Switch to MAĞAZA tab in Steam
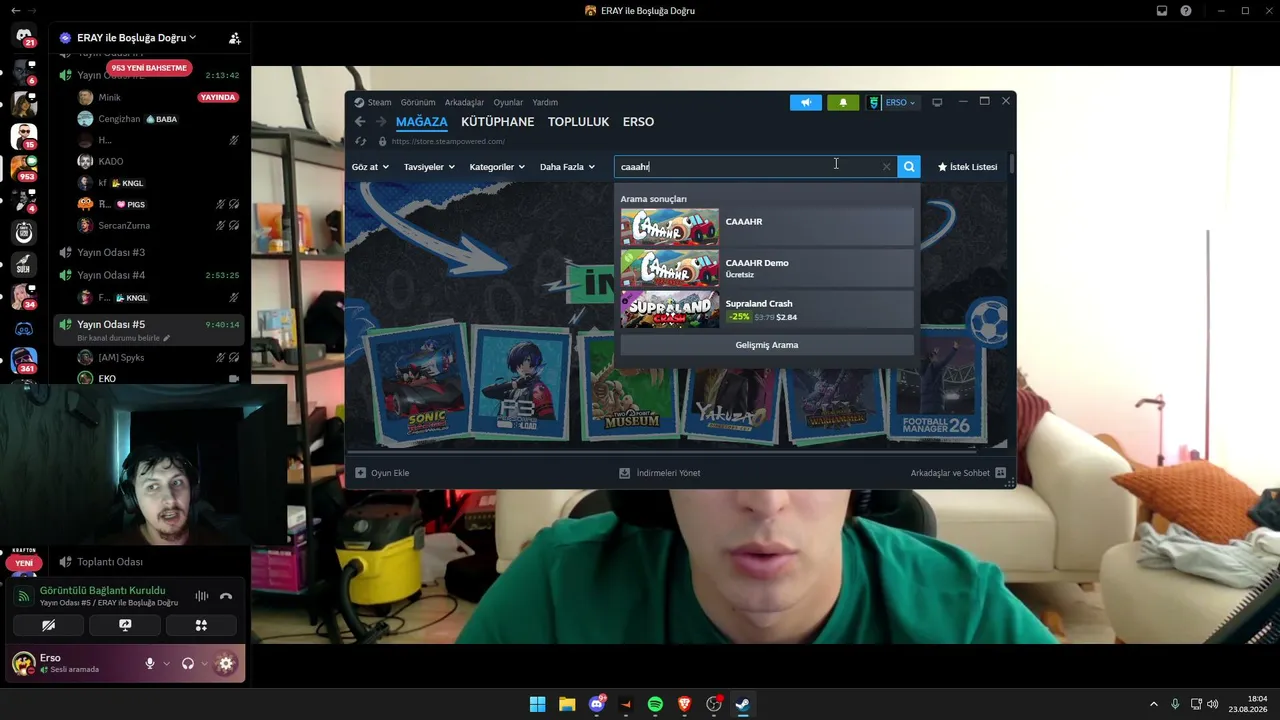1280x720 pixels. tap(421, 122)
